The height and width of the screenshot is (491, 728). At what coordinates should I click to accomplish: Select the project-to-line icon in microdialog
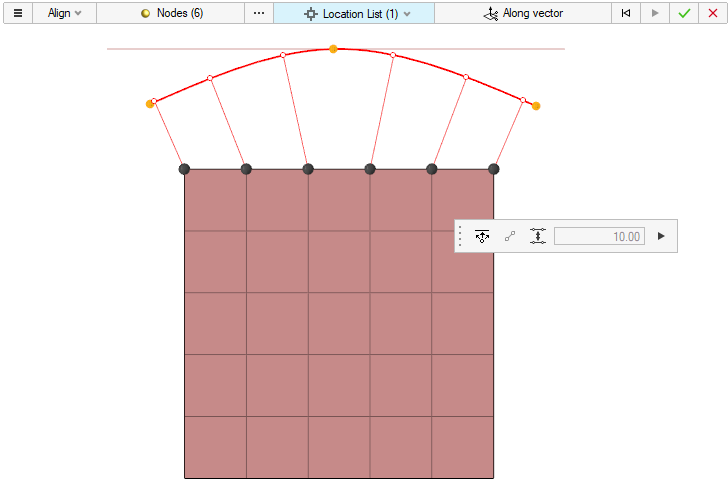482,236
